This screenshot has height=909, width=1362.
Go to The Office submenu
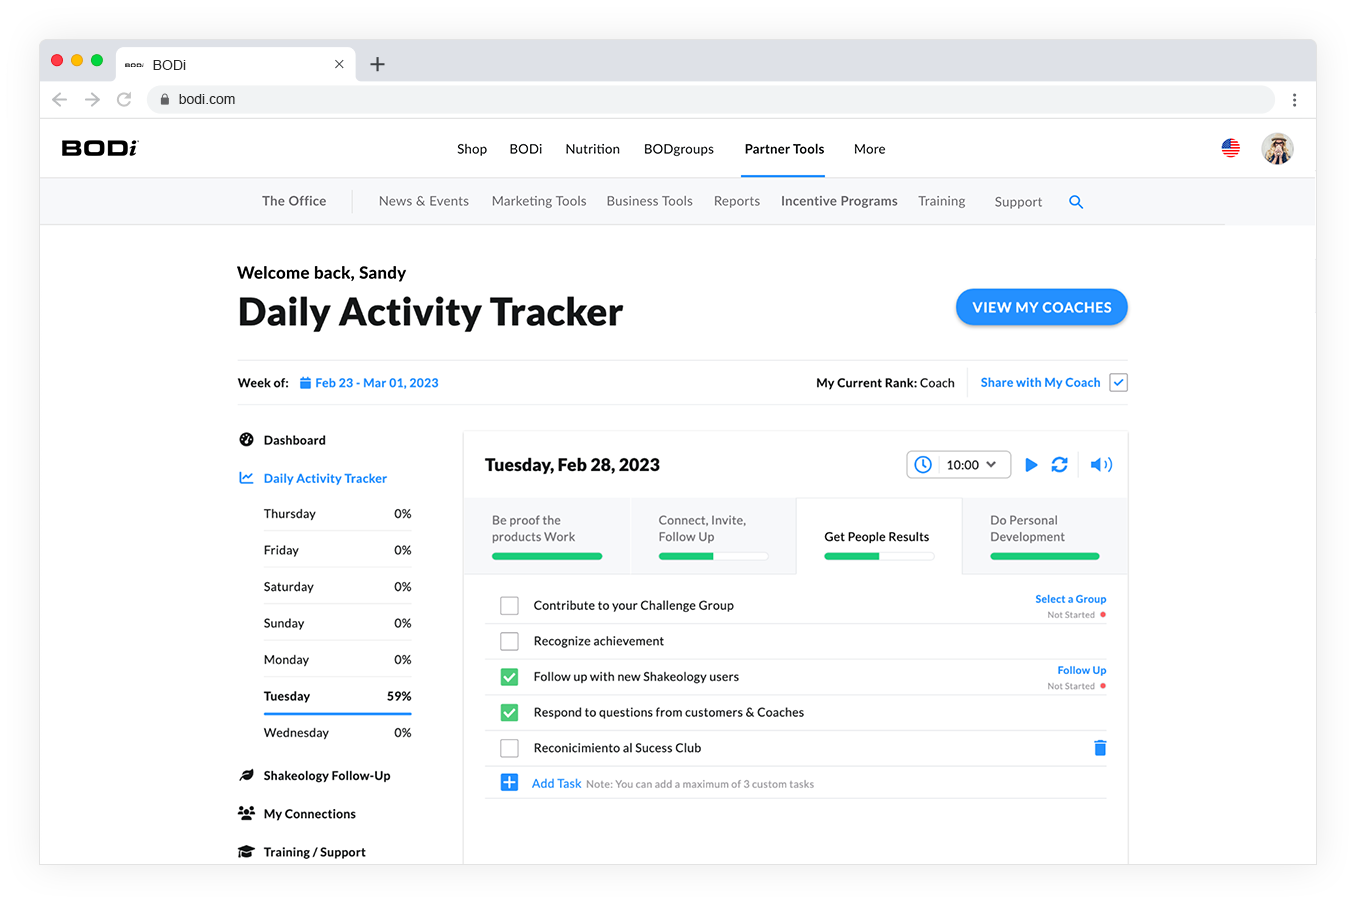pos(294,201)
